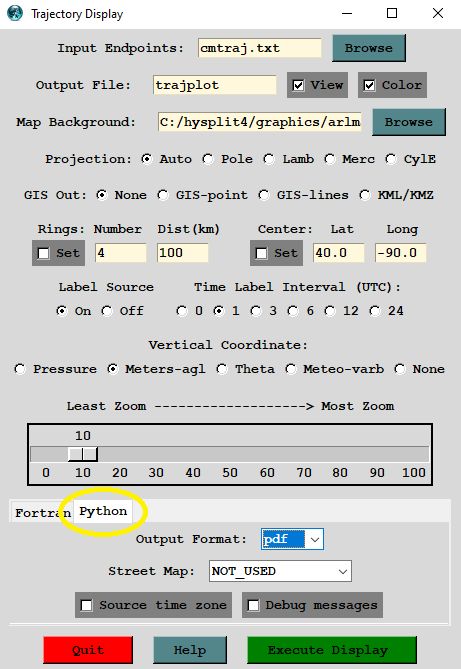Click the Input Endpoints text field
The width and height of the screenshot is (461, 669).
260,48
